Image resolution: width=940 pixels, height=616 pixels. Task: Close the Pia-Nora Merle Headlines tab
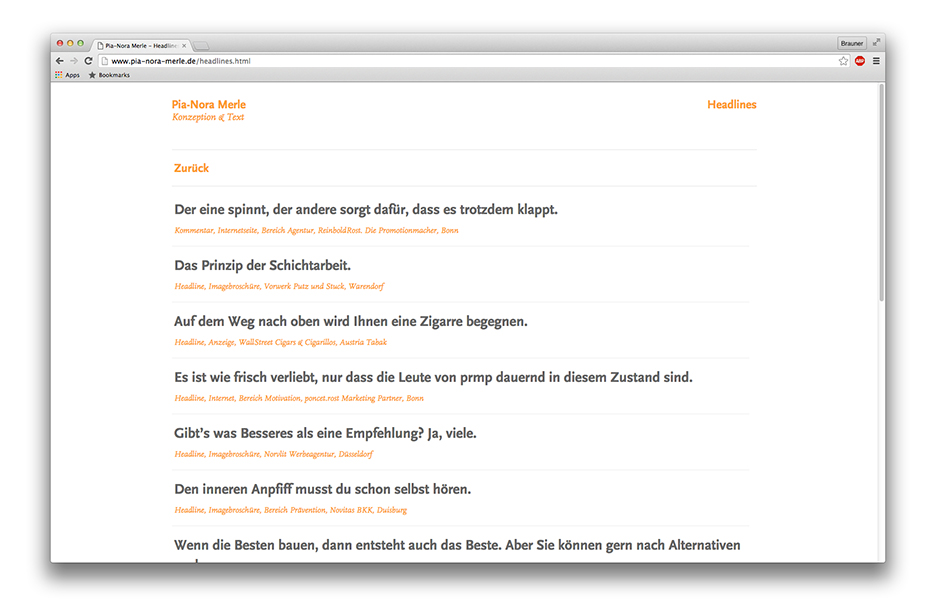(x=184, y=46)
